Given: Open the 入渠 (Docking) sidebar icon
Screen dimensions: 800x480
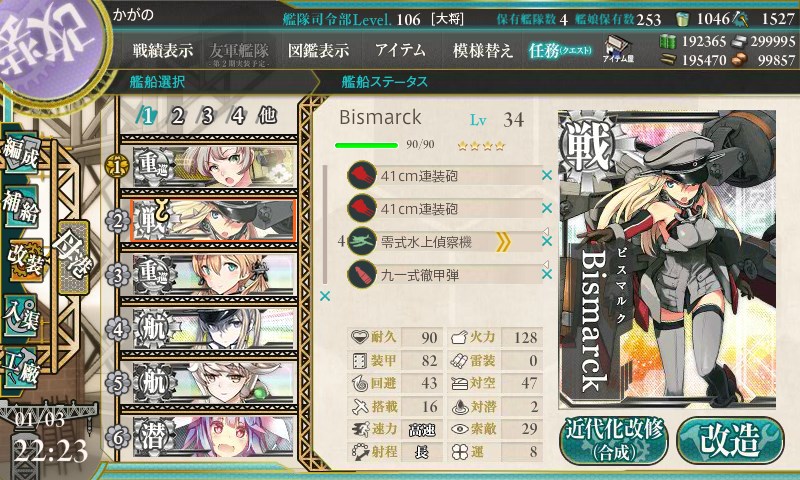Looking at the screenshot, I should (x=21, y=315).
